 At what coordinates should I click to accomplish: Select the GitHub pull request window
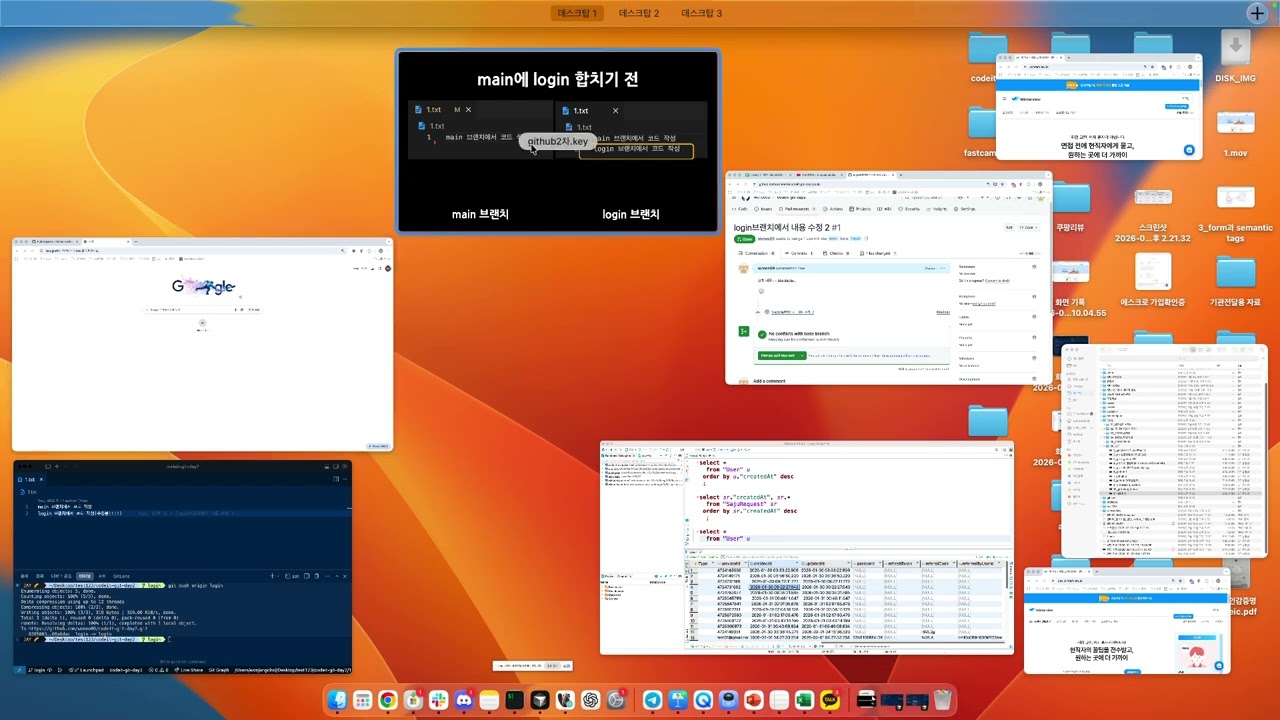[x=888, y=278]
